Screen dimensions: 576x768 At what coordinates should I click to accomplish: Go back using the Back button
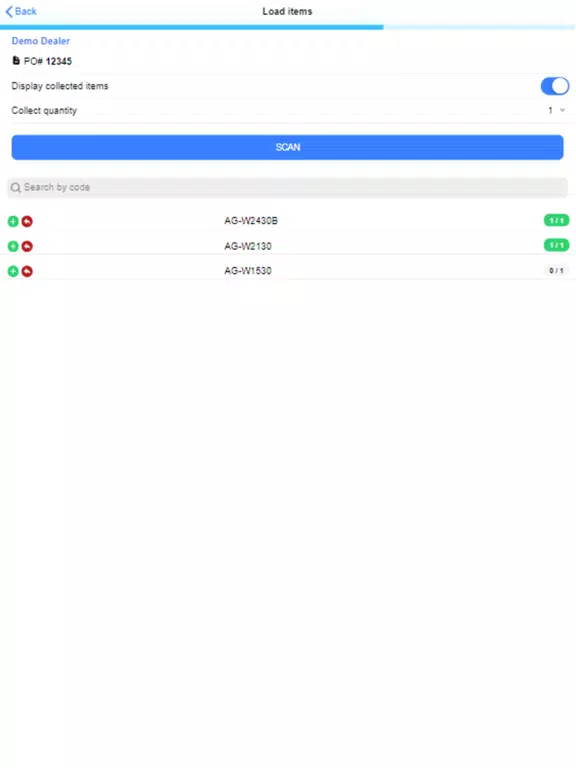(21, 11)
